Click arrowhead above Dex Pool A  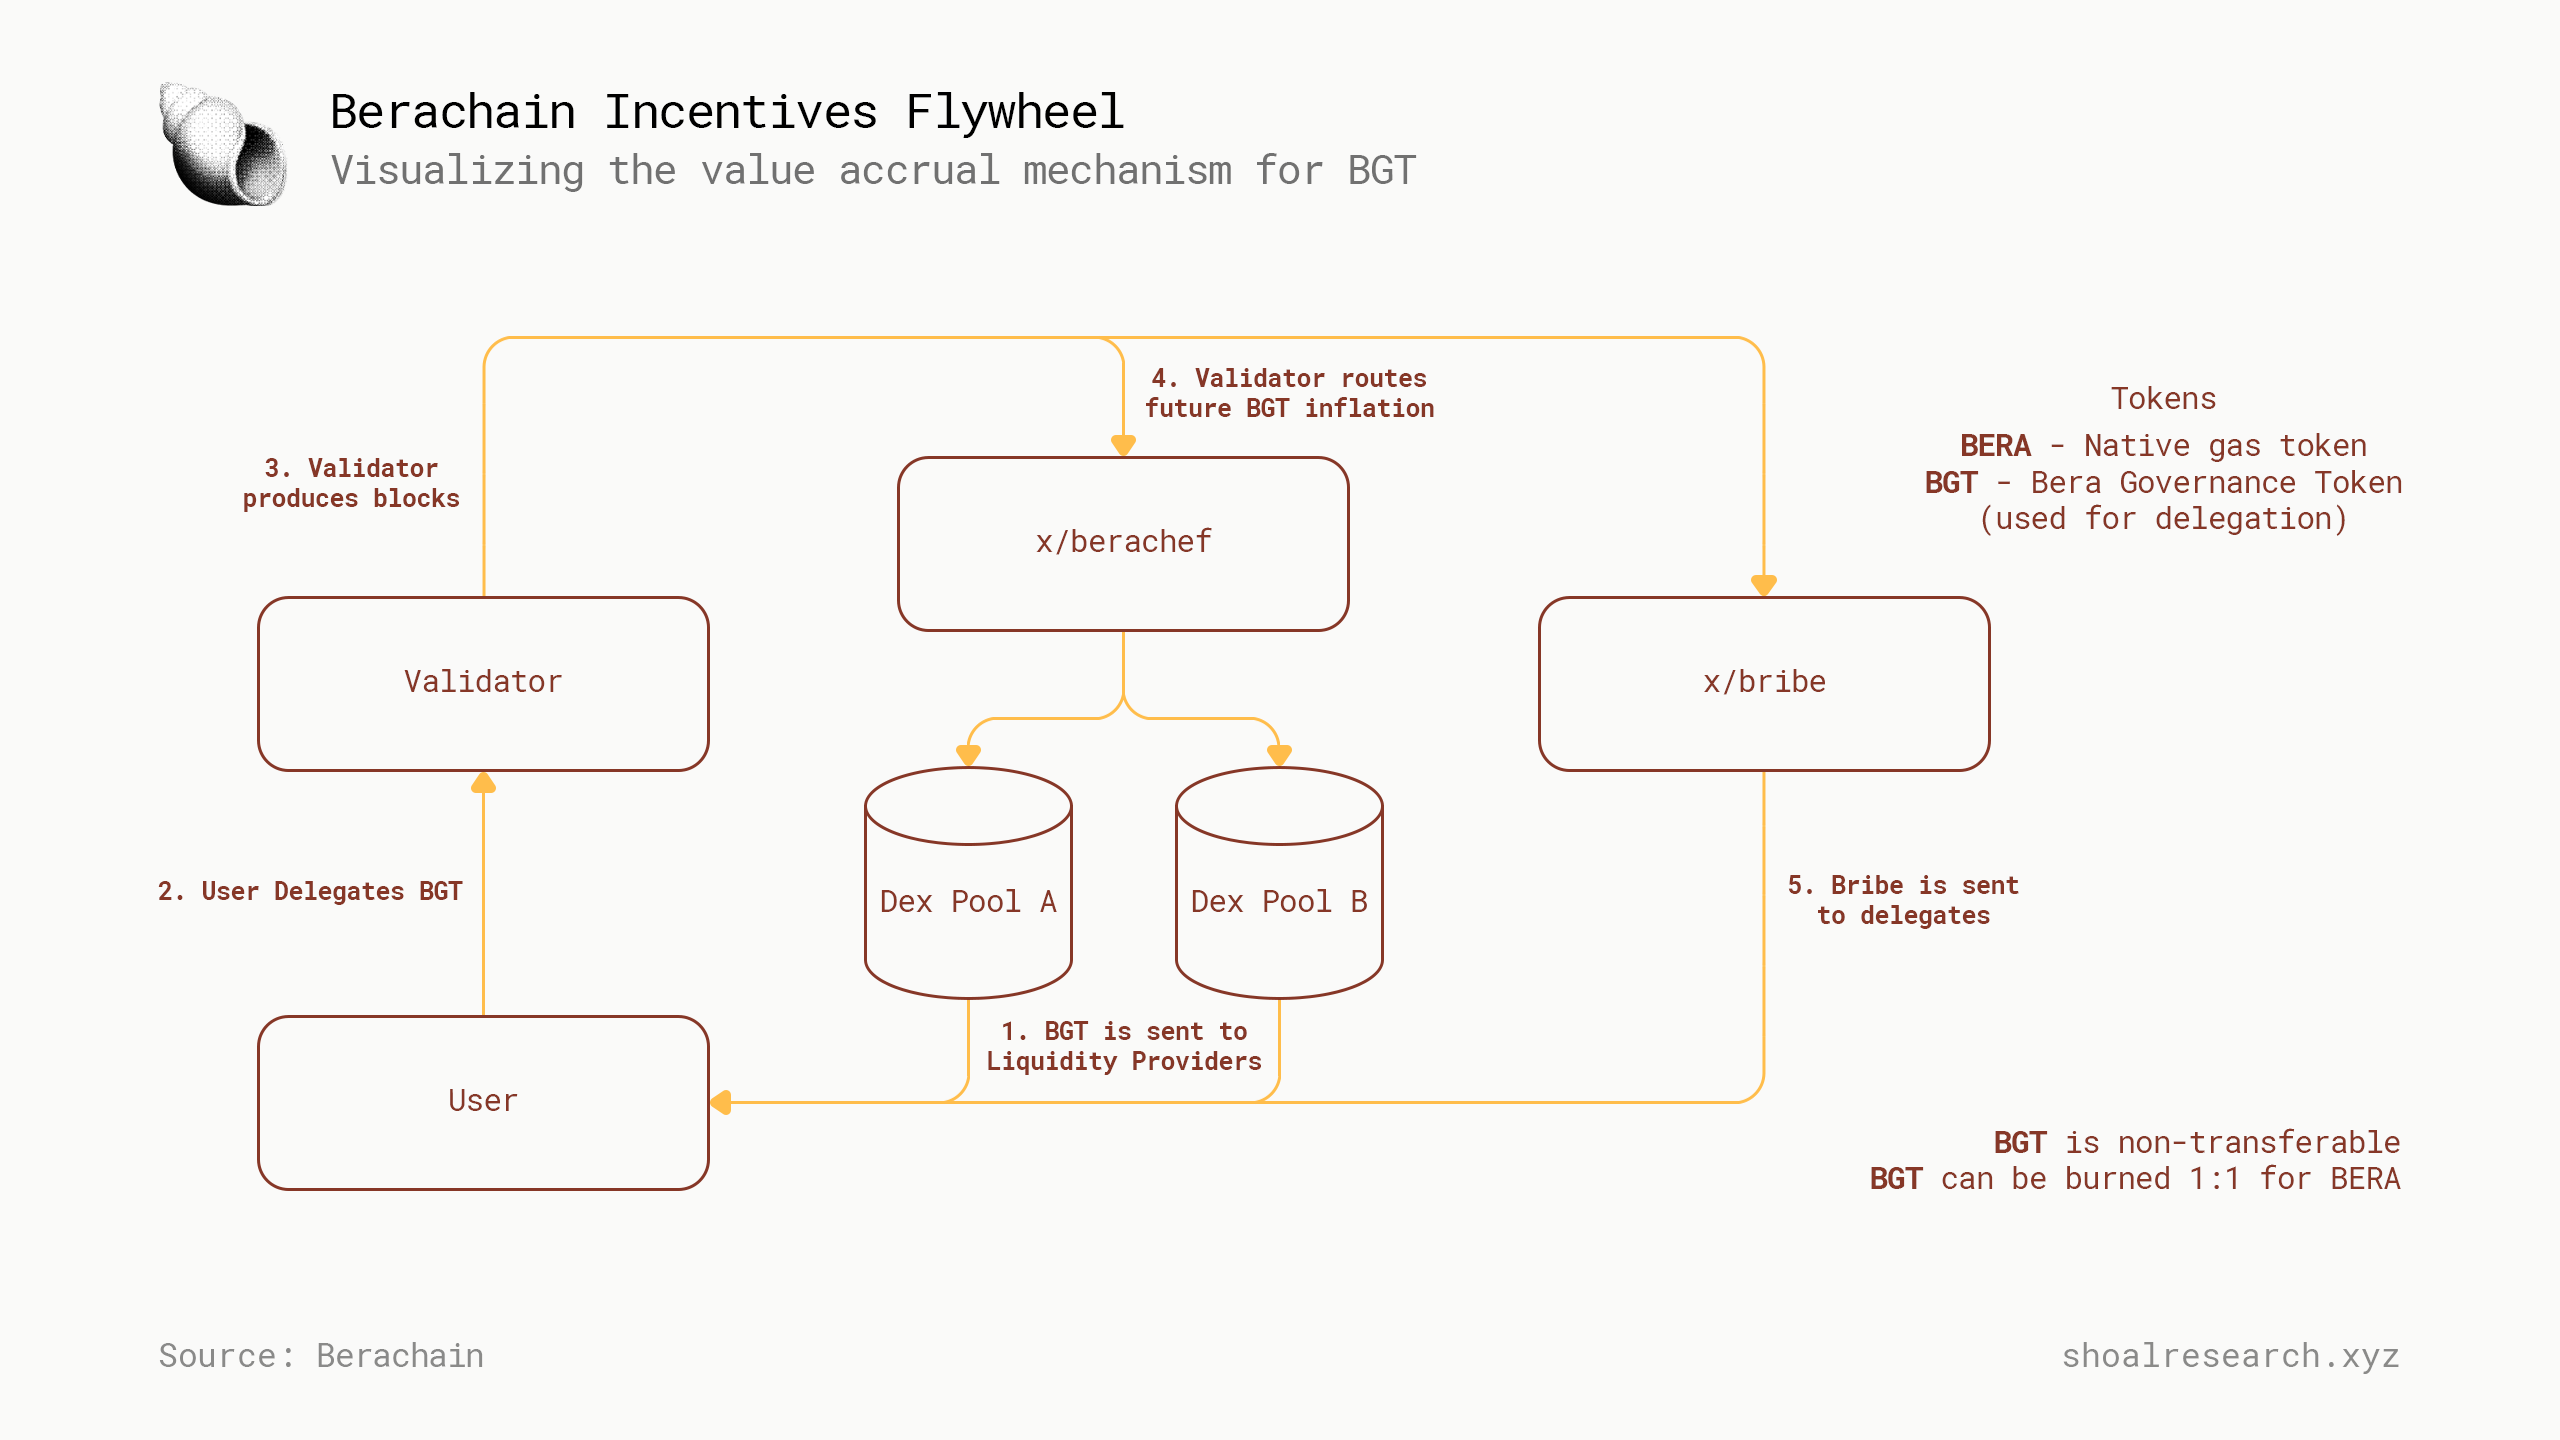pyautogui.click(x=968, y=755)
